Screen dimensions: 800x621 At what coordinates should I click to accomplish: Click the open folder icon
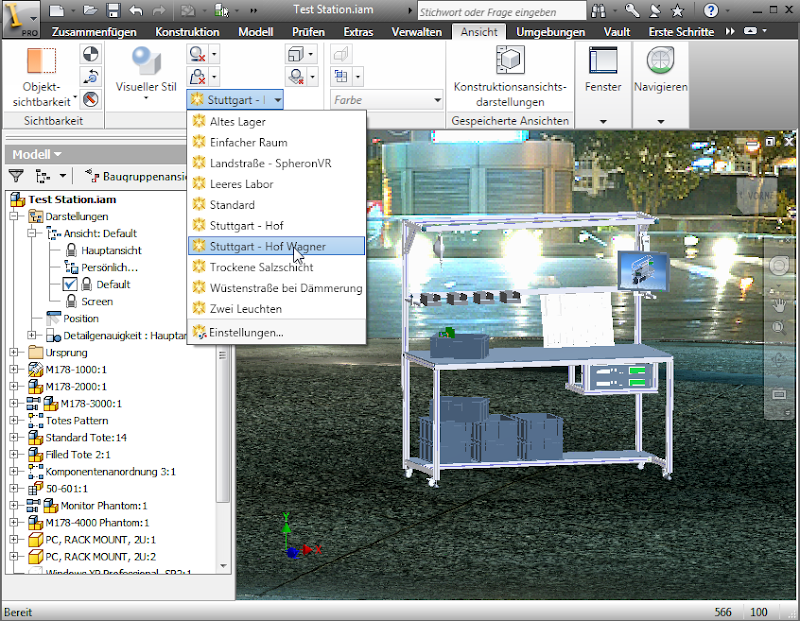click(x=90, y=10)
